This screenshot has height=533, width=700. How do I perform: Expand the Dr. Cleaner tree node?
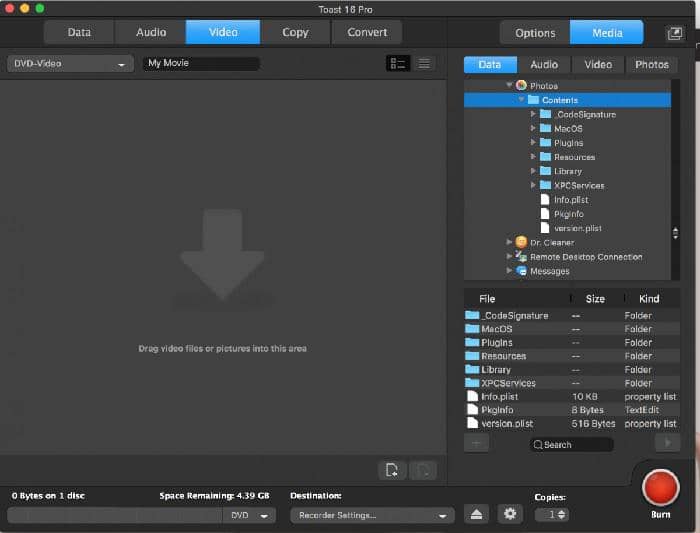509,242
